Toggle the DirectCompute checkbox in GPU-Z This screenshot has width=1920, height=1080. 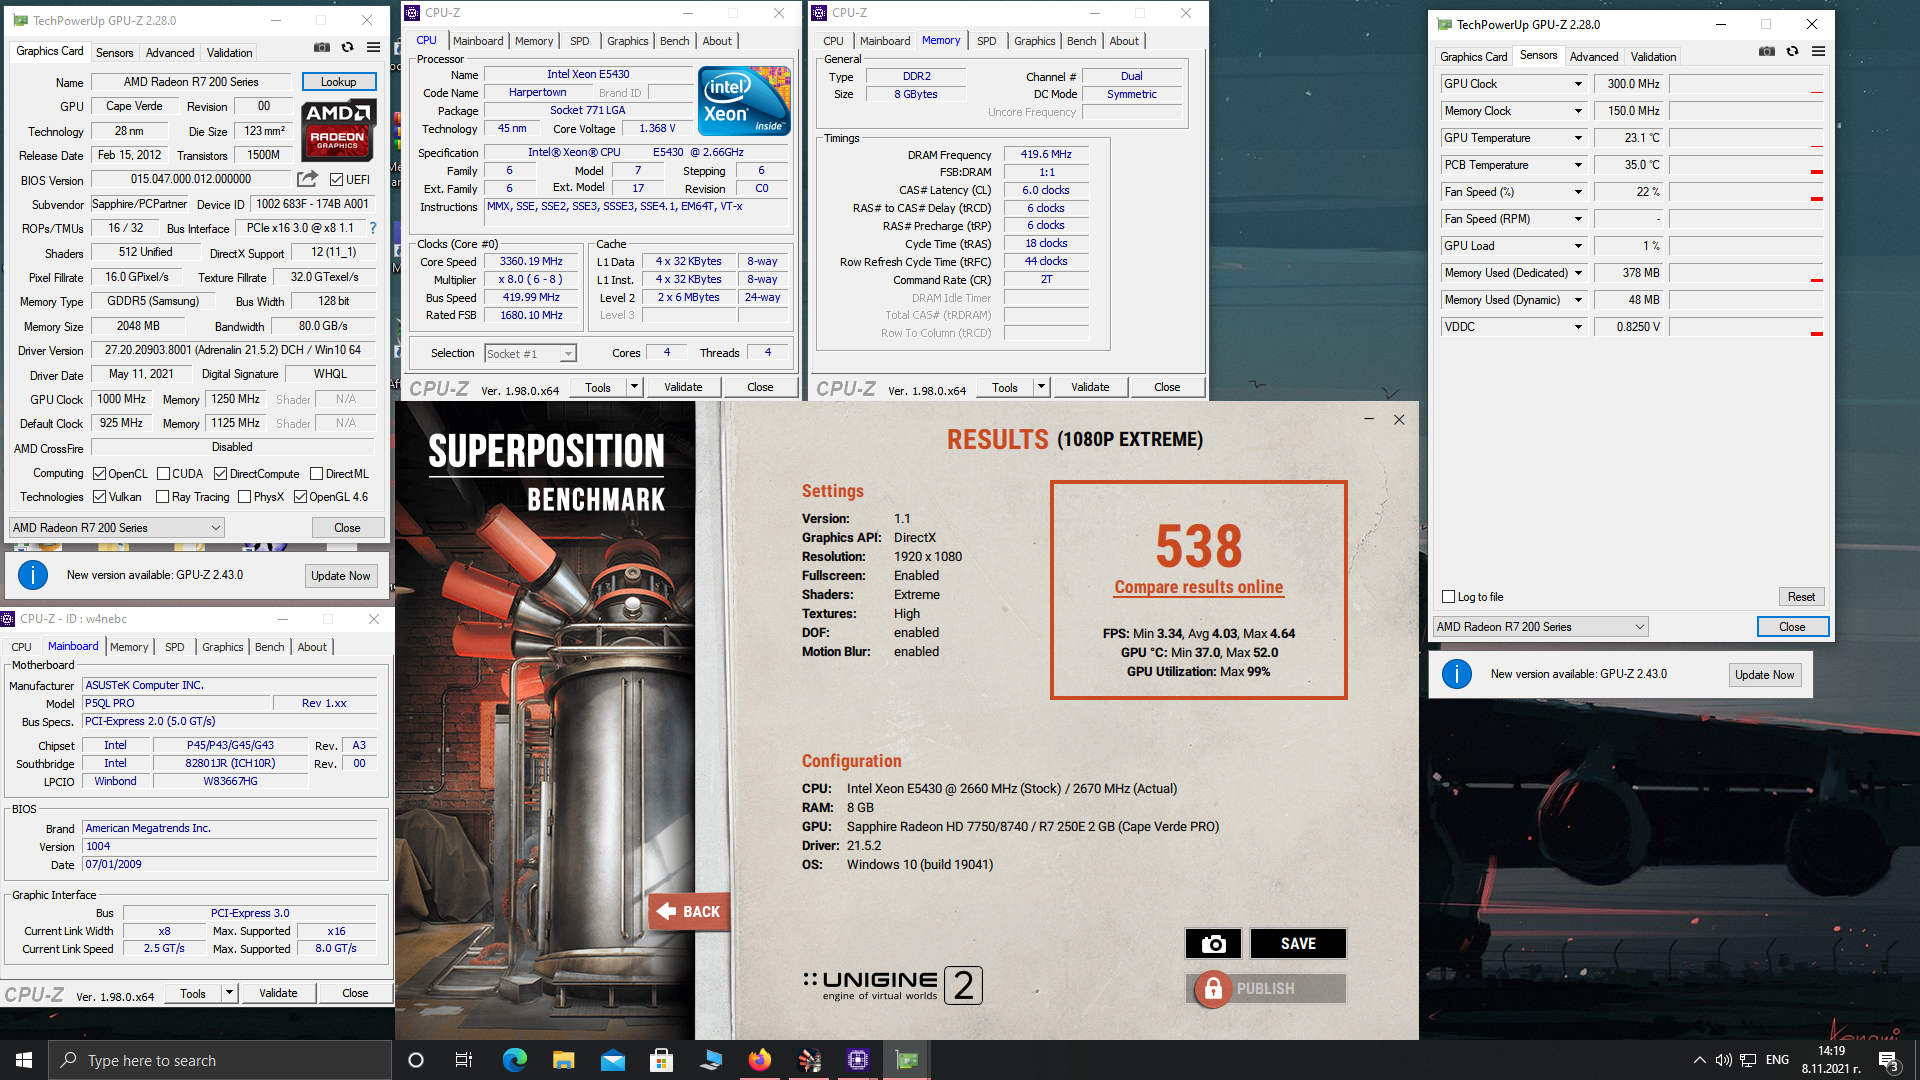pyautogui.click(x=221, y=474)
